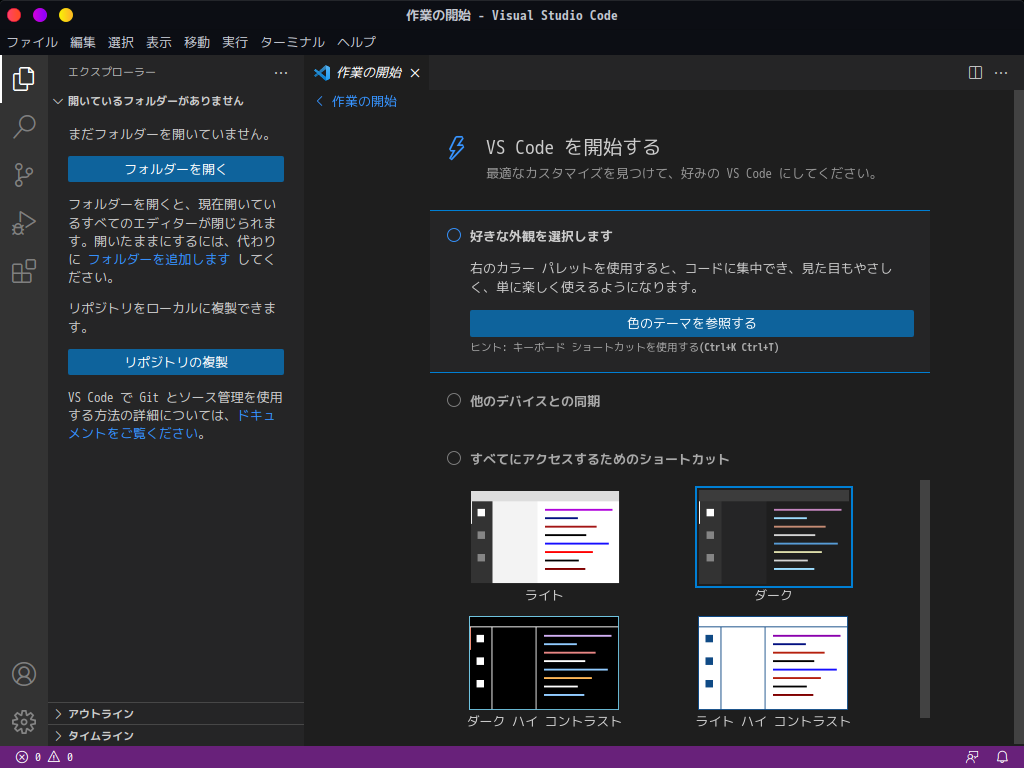Open the Run and Debug icon
Viewport: 1024px width, 768px height.
23,223
